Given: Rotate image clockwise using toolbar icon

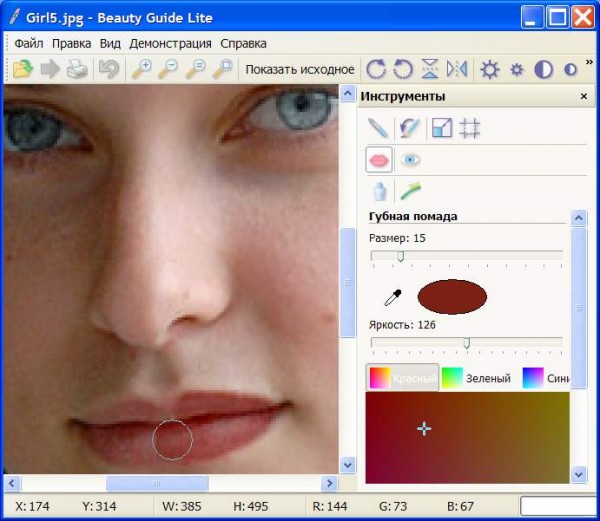Looking at the screenshot, I should (x=376, y=69).
